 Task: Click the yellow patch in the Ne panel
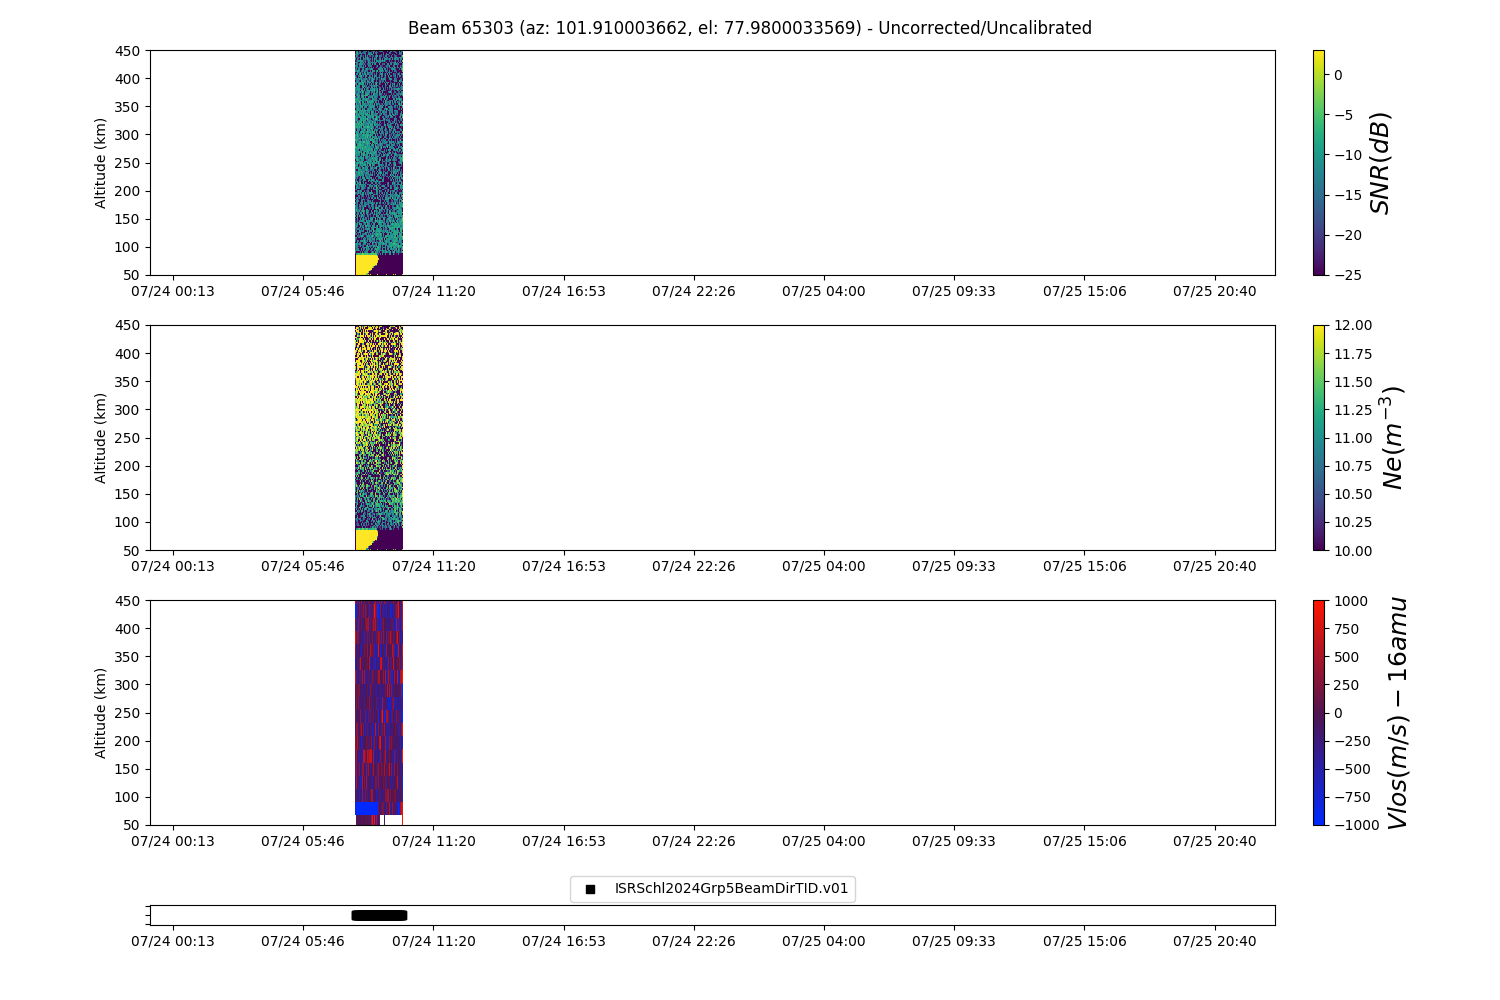tap(365, 539)
